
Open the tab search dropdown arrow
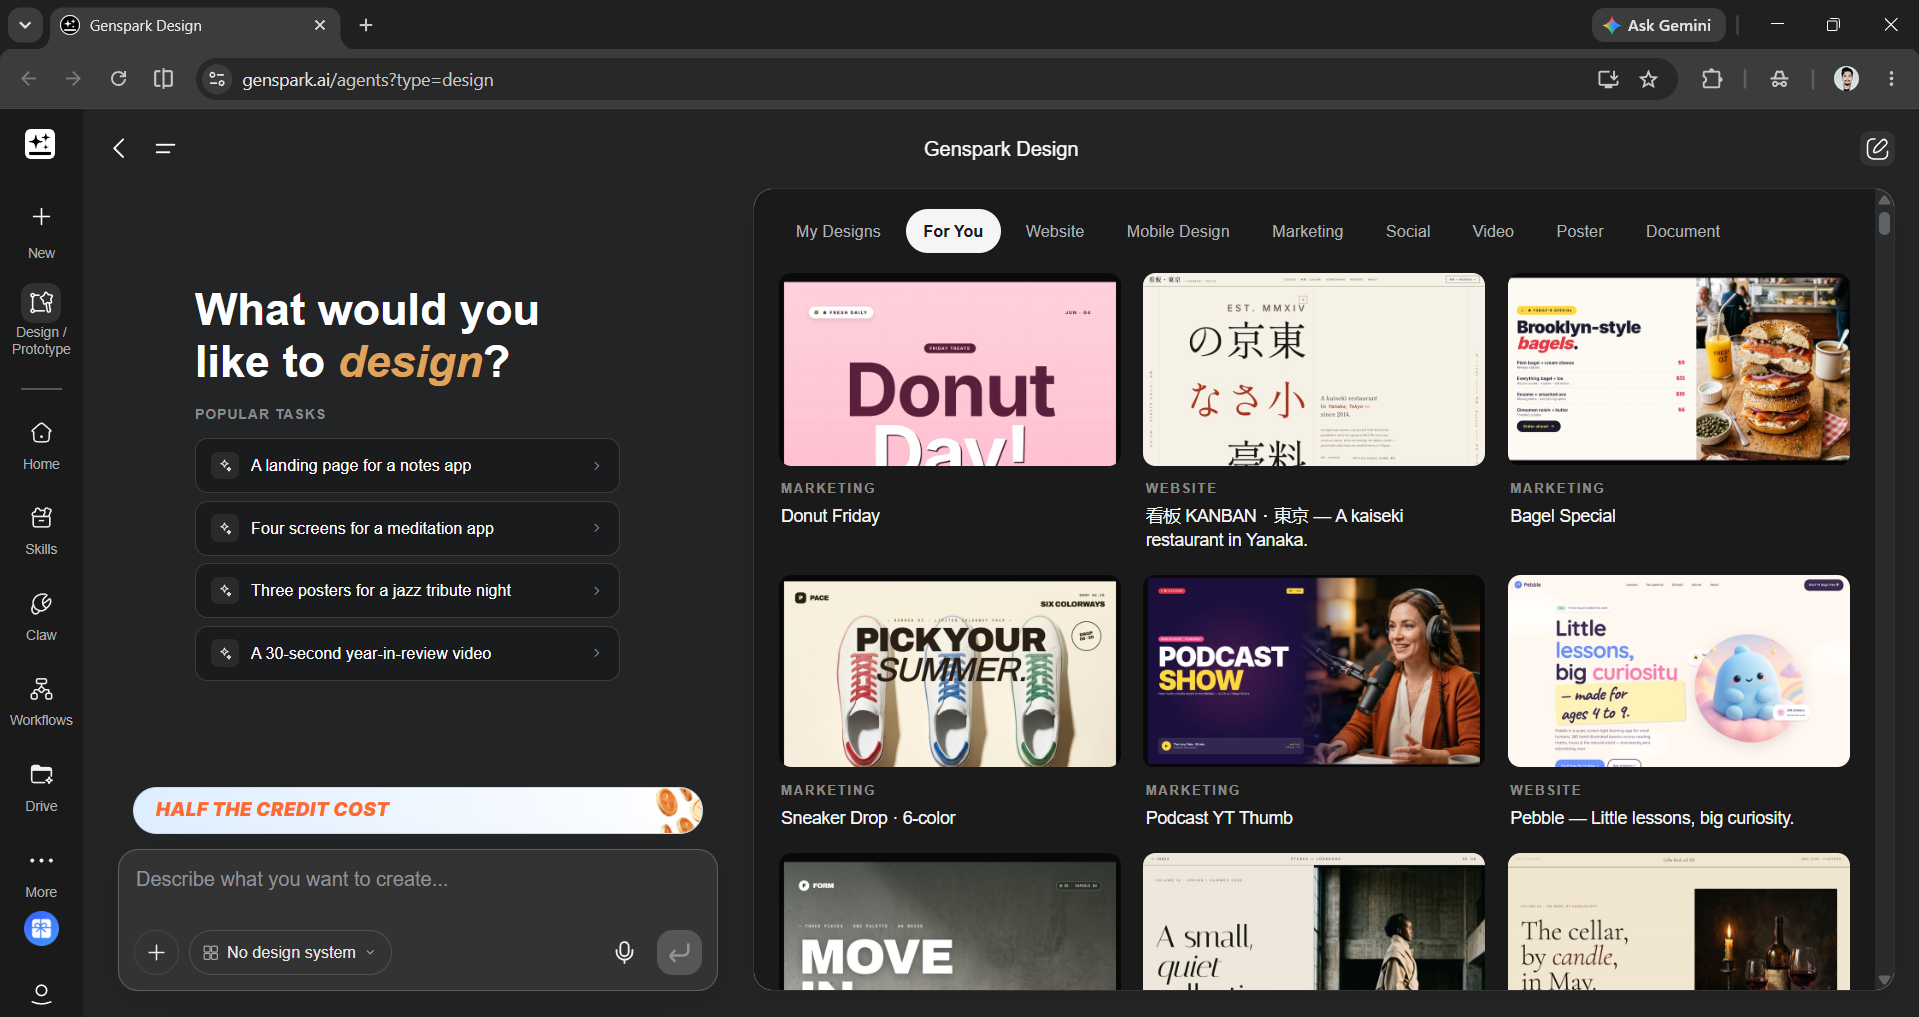click(25, 25)
